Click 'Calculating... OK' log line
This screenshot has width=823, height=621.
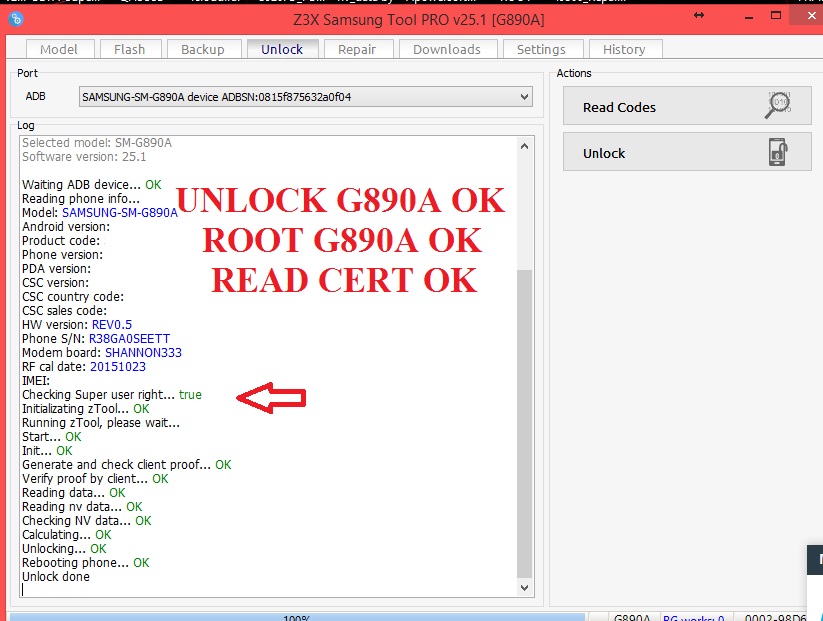coord(67,534)
